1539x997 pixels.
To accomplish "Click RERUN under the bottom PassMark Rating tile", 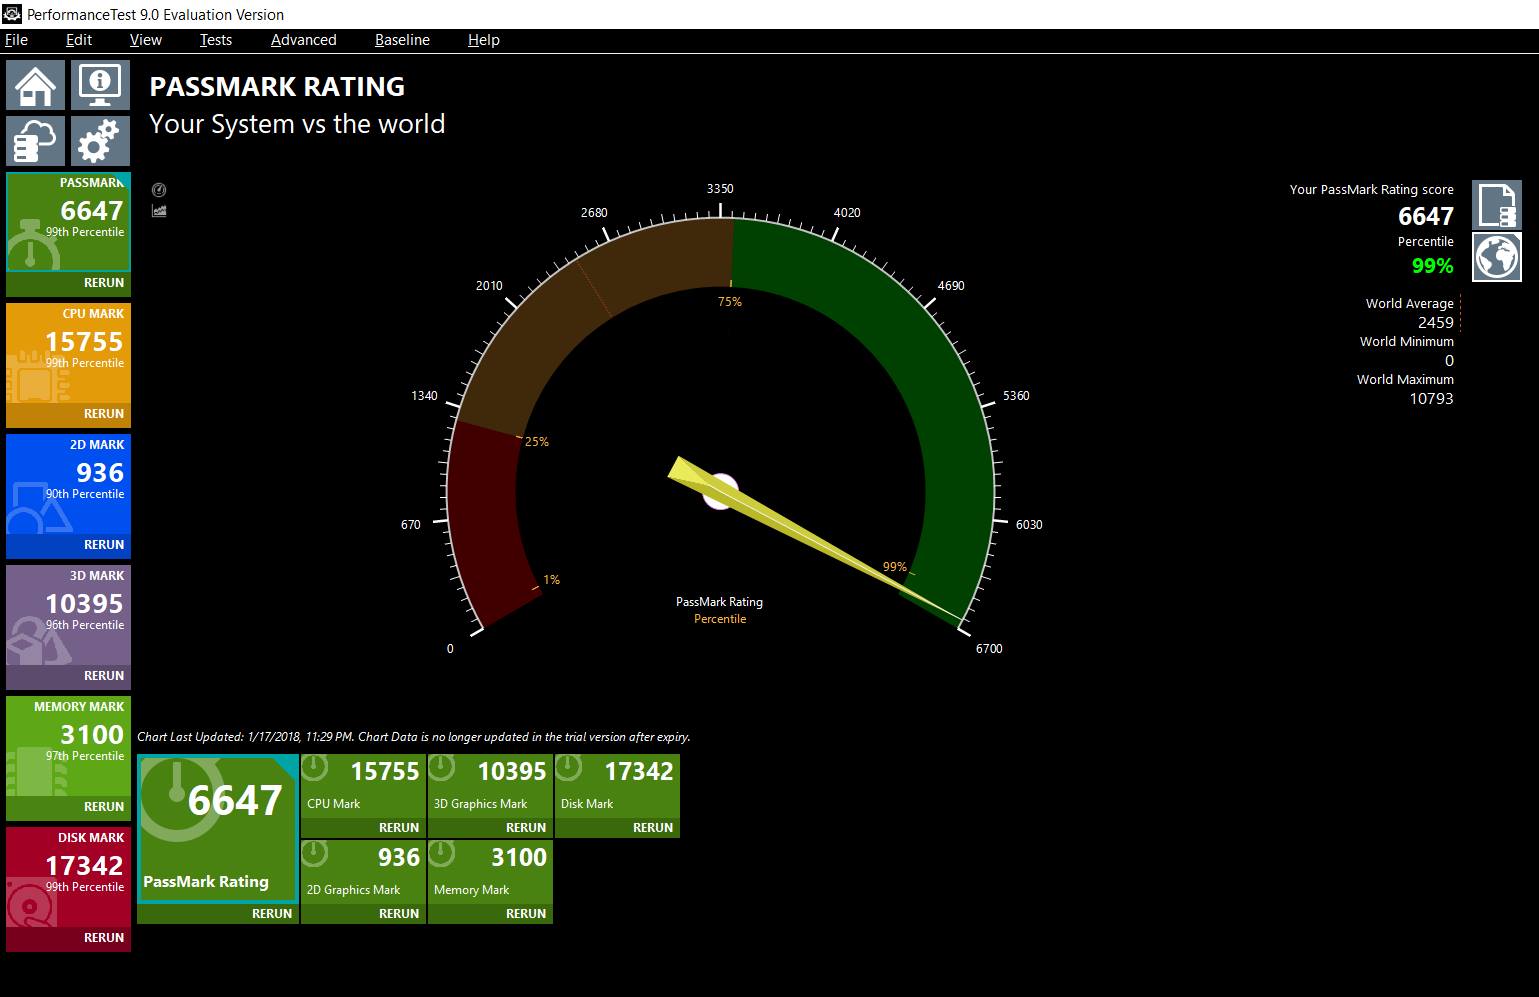I will pos(272,914).
